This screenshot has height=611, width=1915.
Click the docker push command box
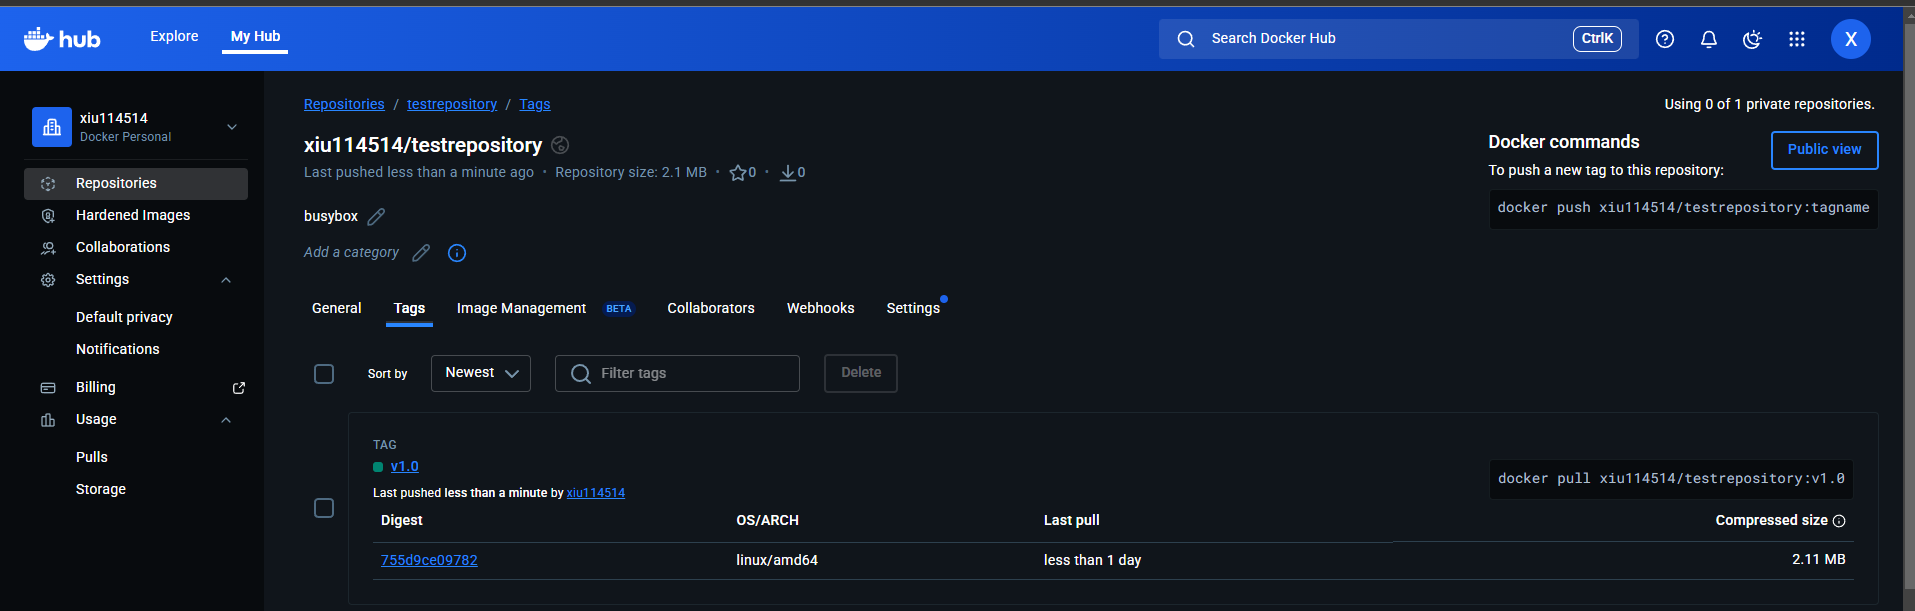click(x=1683, y=208)
